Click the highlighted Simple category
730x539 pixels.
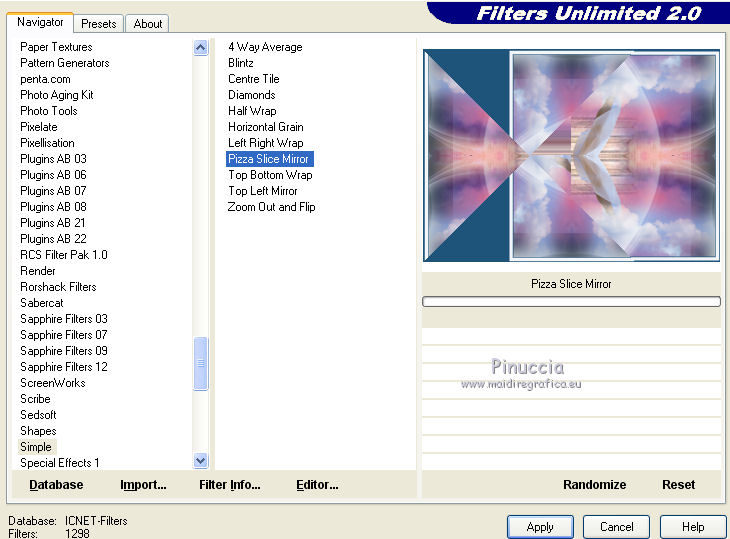tap(37, 447)
